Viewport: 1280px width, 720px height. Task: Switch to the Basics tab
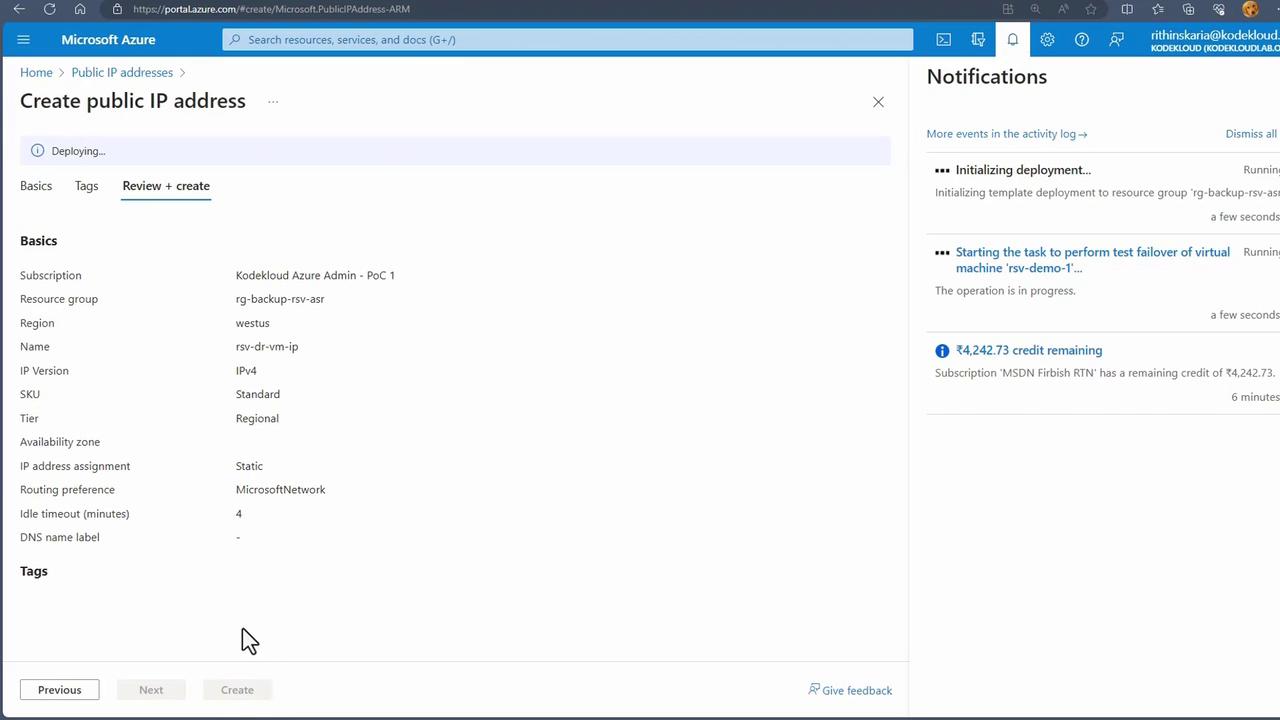(36, 186)
